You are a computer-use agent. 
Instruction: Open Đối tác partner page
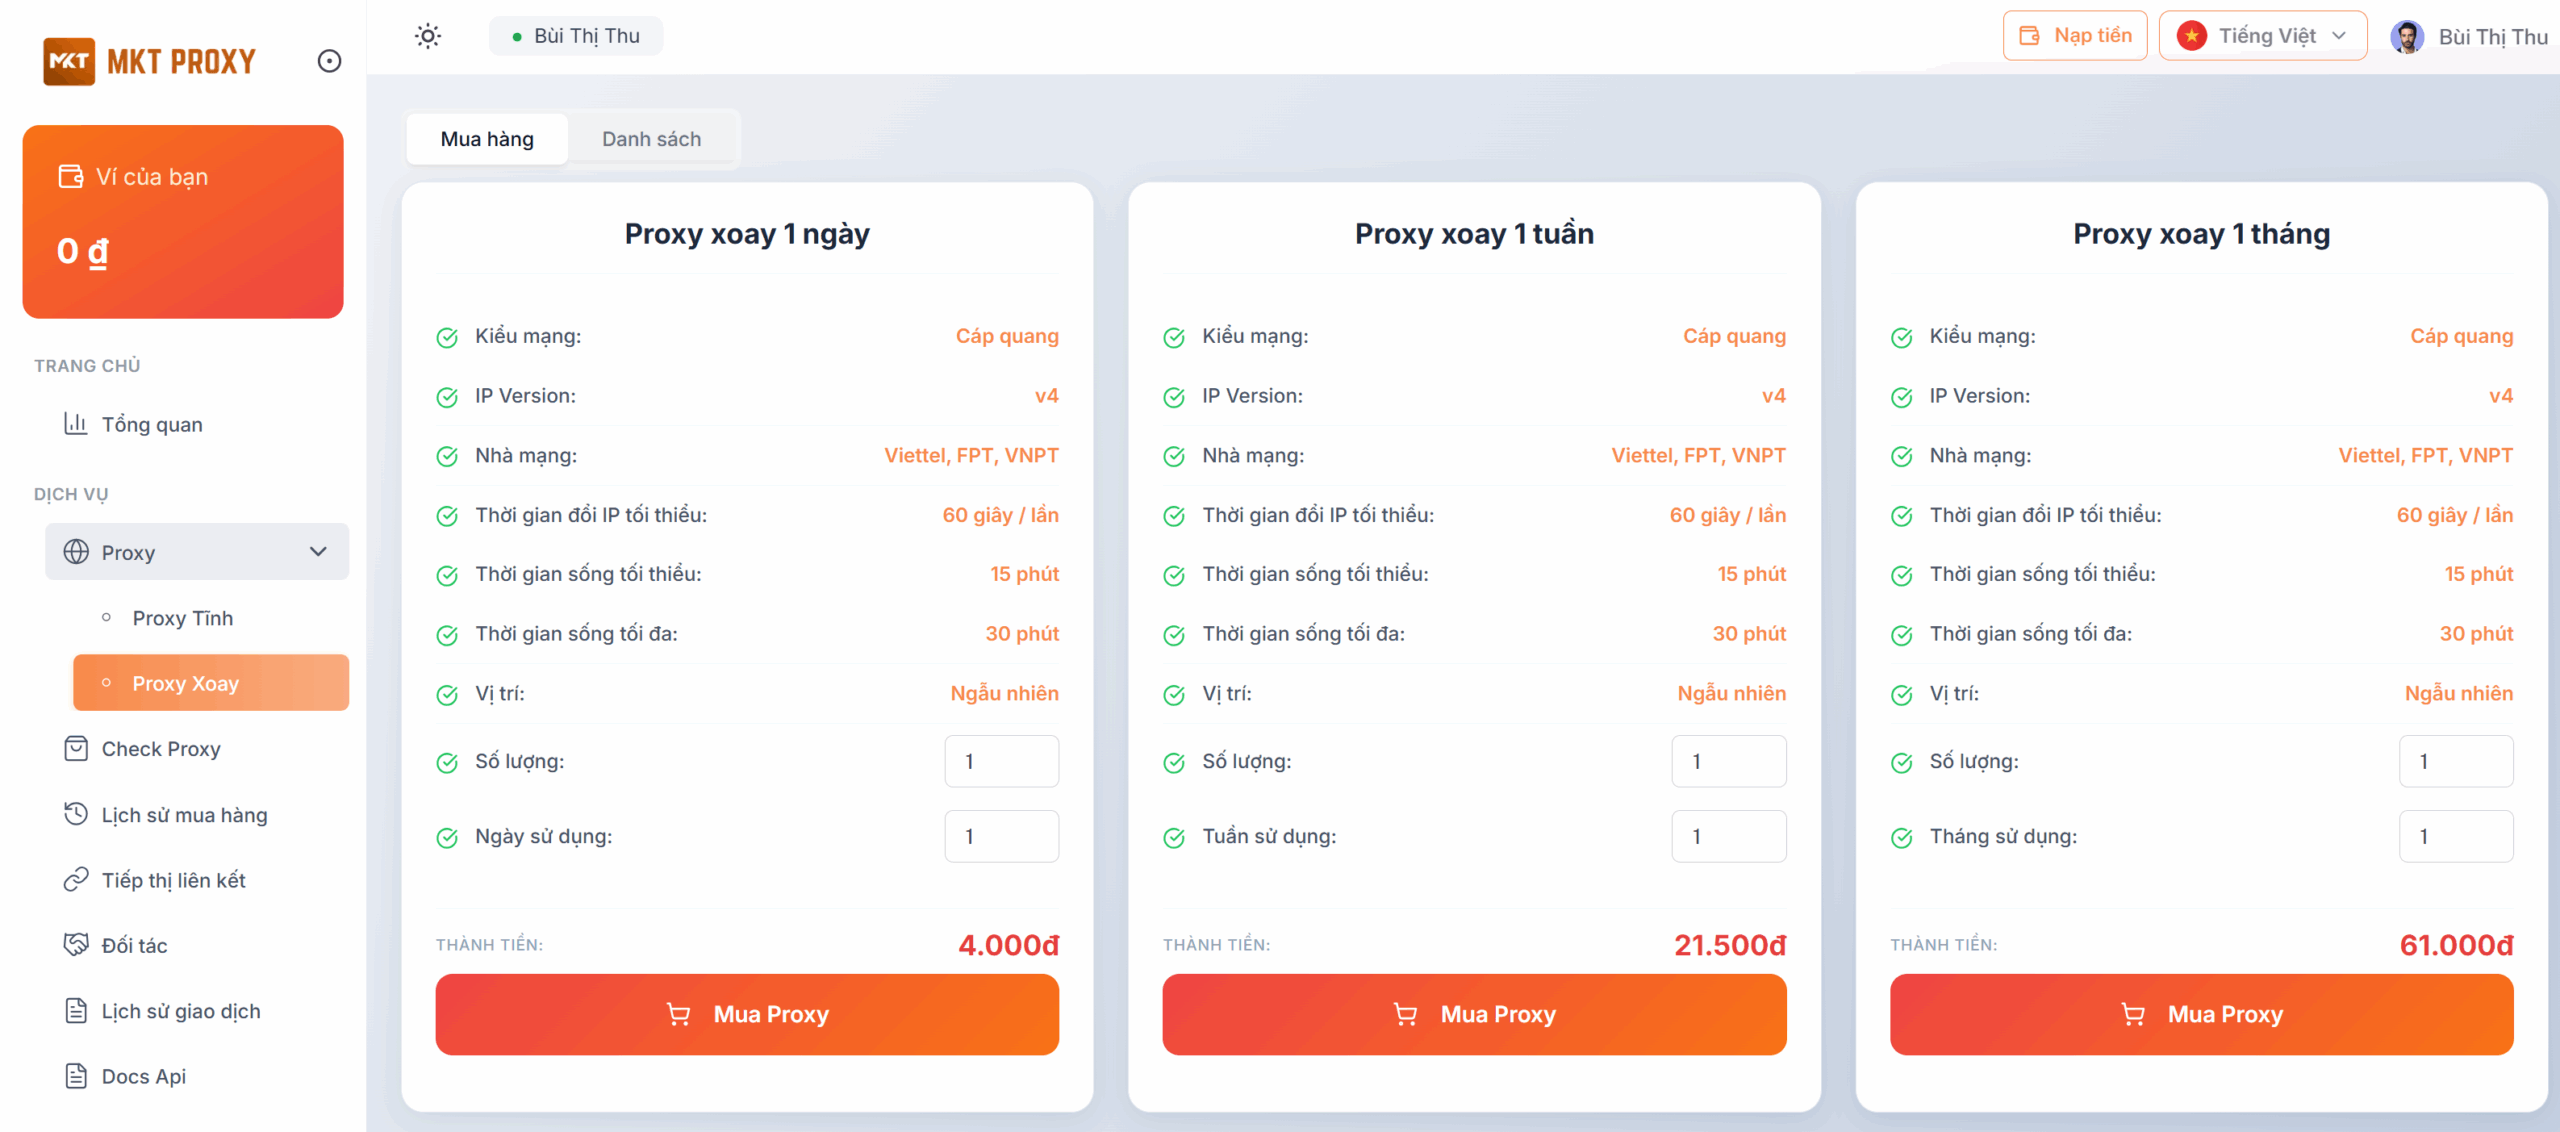tap(134, 946)
